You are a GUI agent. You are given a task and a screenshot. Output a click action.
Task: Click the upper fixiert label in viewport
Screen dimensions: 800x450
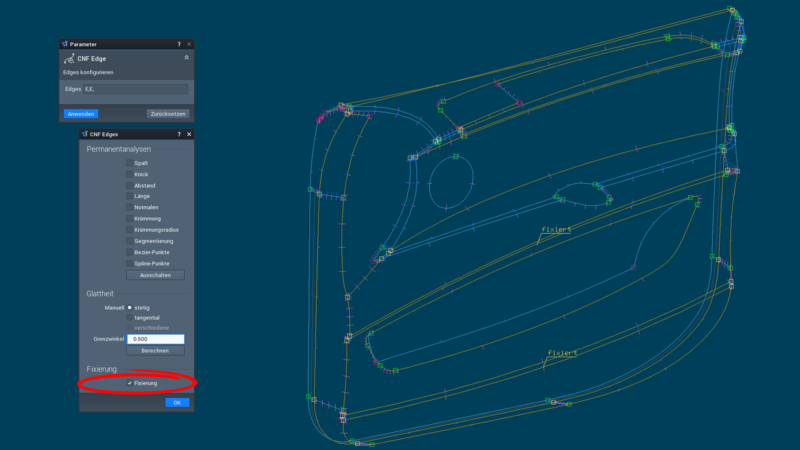pyautogui.click(x=556, y=230)
